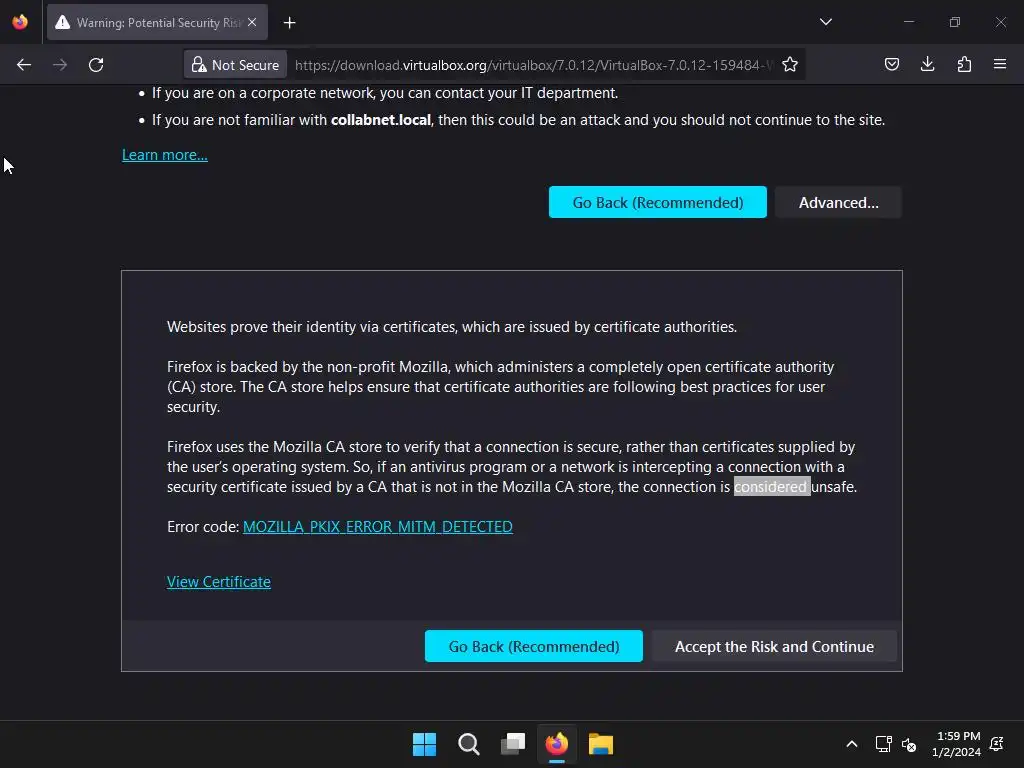Open the clock showing 1:59 PM

point(957,744)
